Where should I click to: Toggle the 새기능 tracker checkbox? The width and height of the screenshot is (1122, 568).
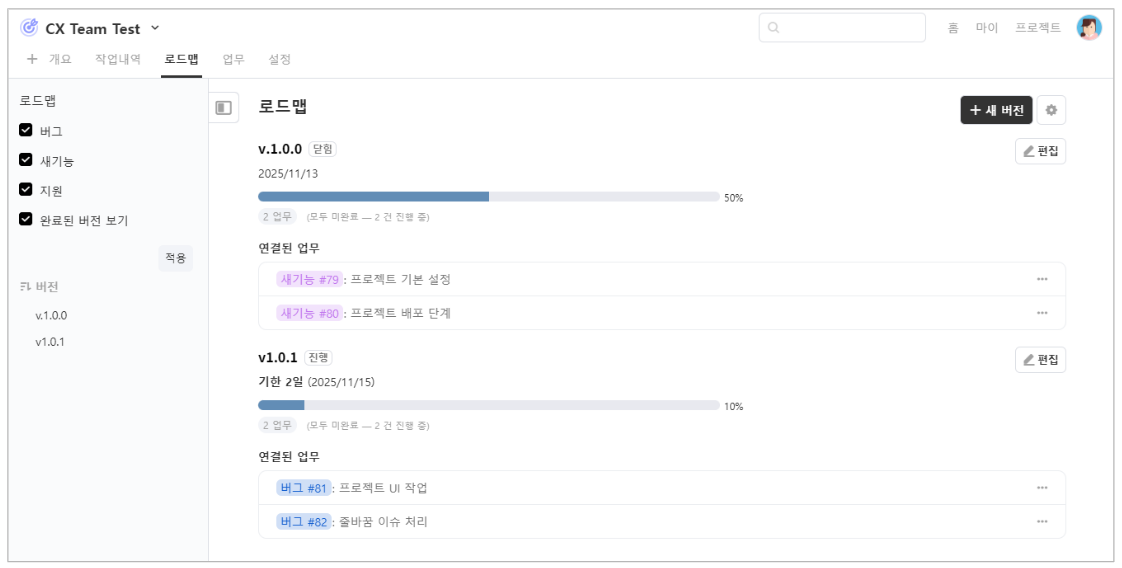click(26, 160)
